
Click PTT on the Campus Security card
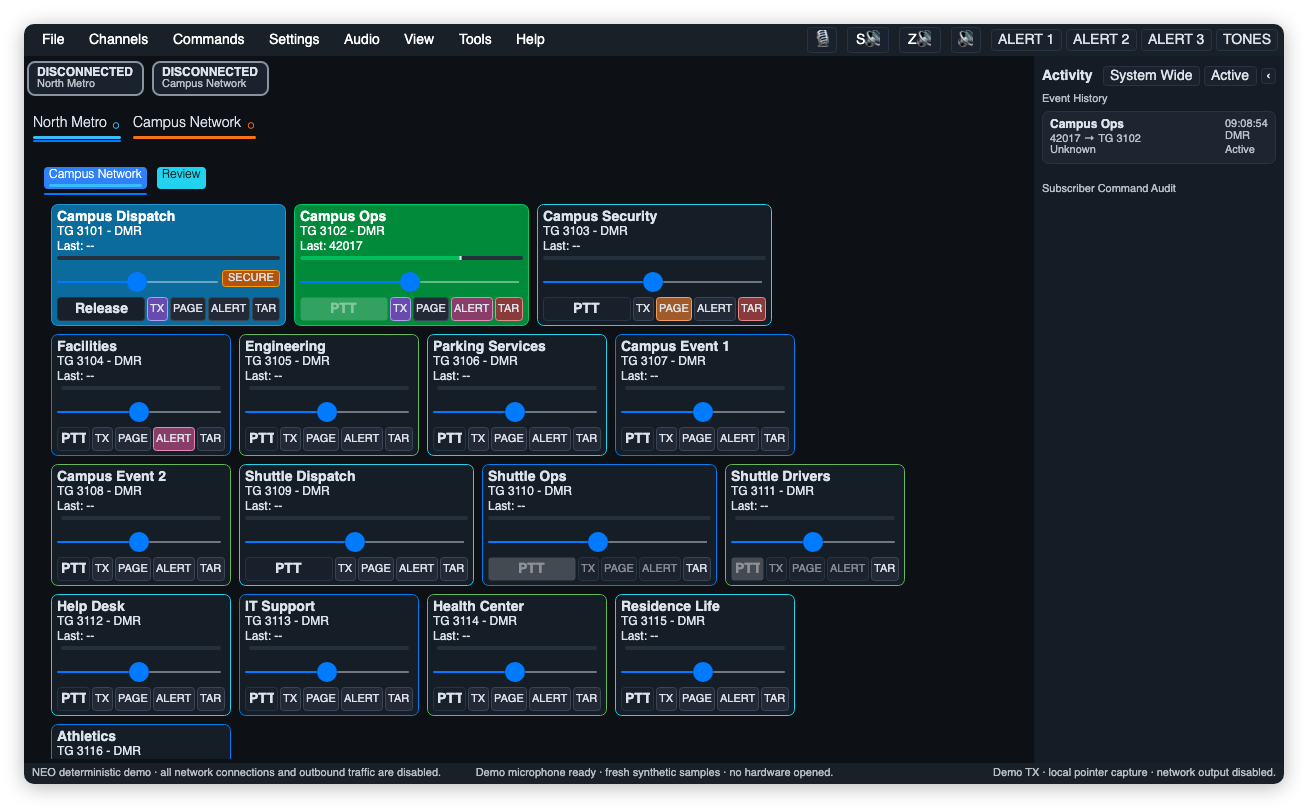[587, 308]
